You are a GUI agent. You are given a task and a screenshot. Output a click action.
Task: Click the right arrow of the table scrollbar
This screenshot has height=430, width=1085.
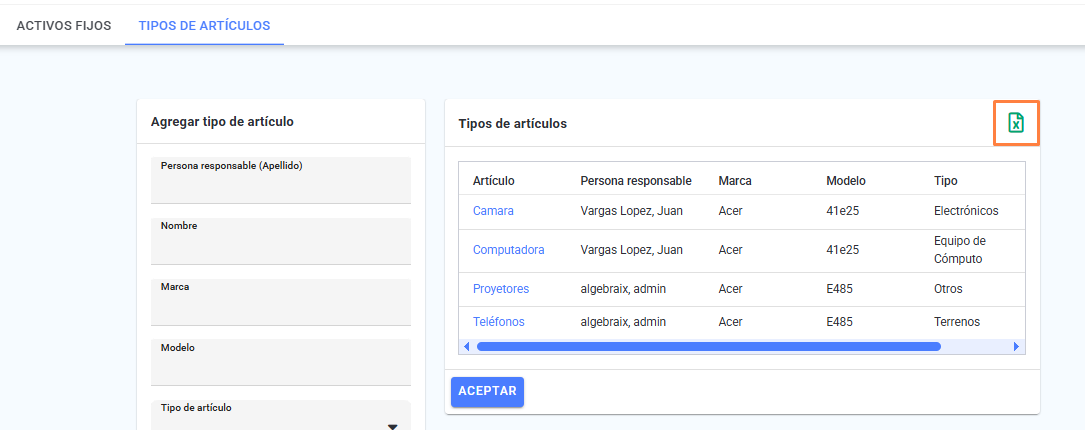point(1016,346)
